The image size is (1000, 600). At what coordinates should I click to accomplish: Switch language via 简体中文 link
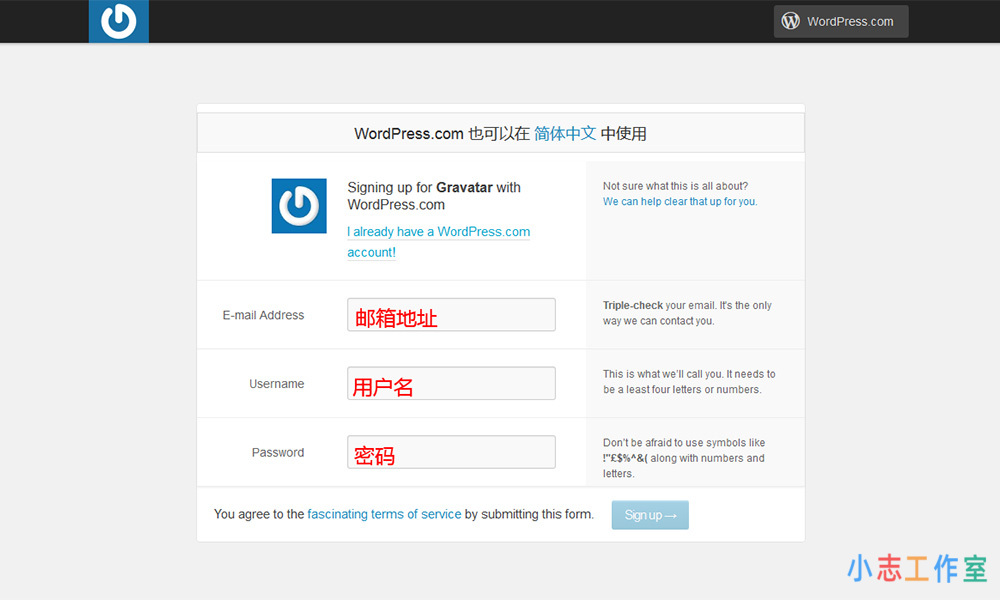pyautogui.click(x=565, y=133)
